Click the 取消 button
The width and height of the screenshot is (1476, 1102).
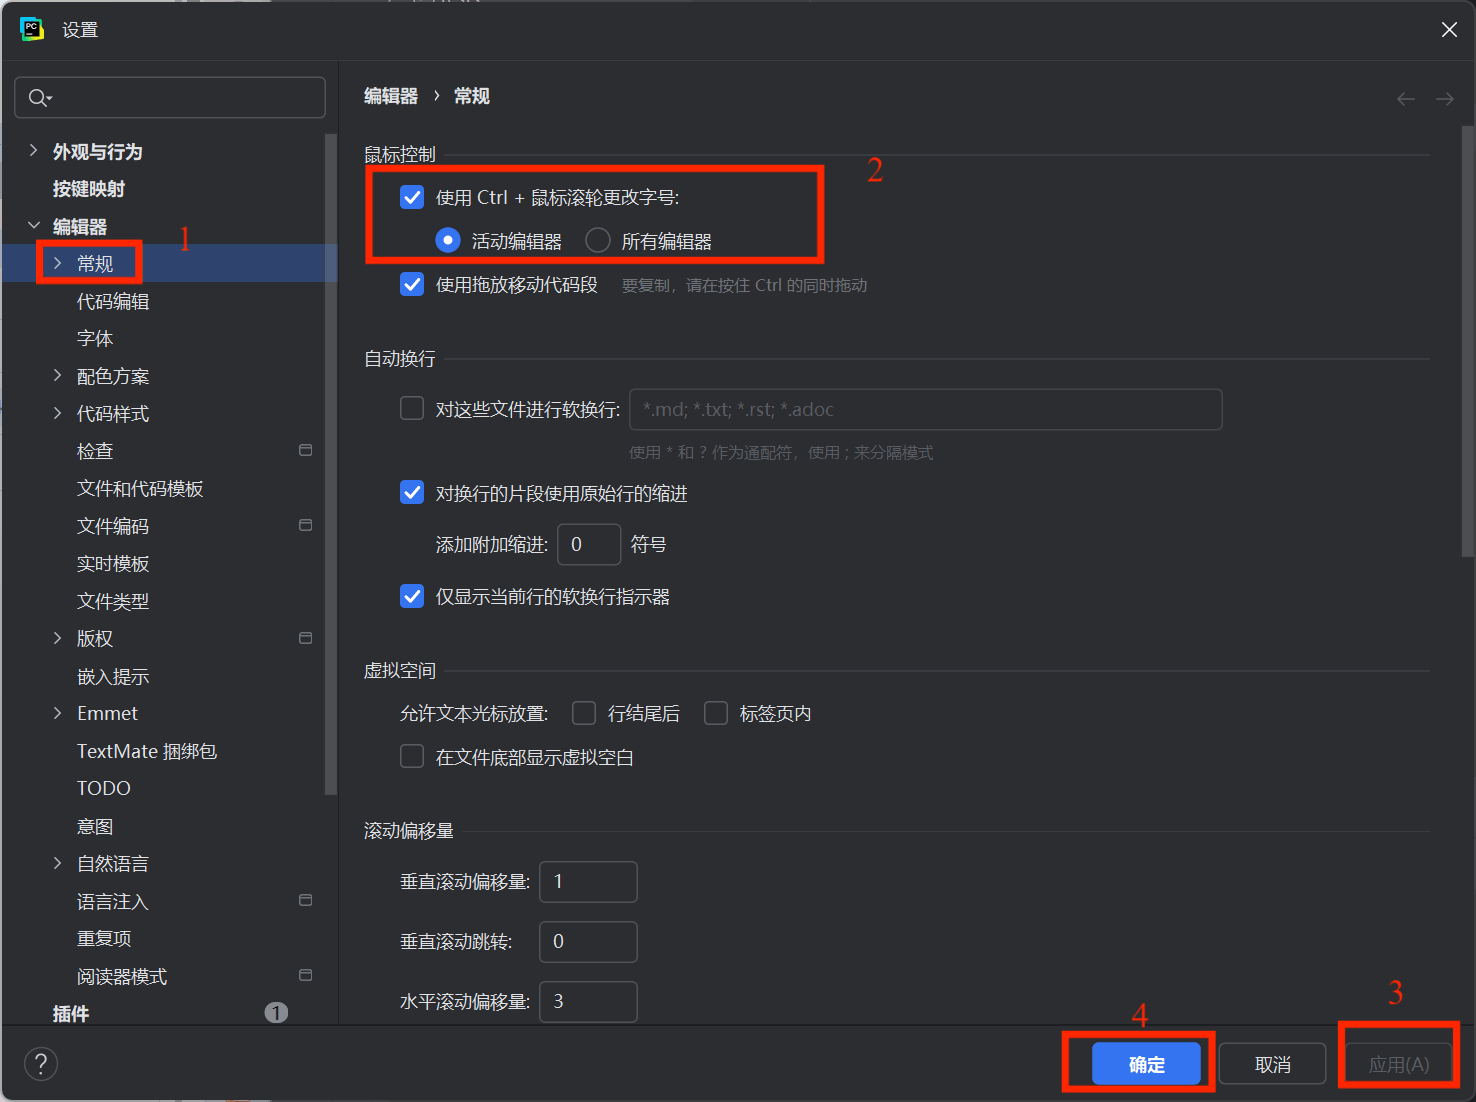point(1272,1064)
